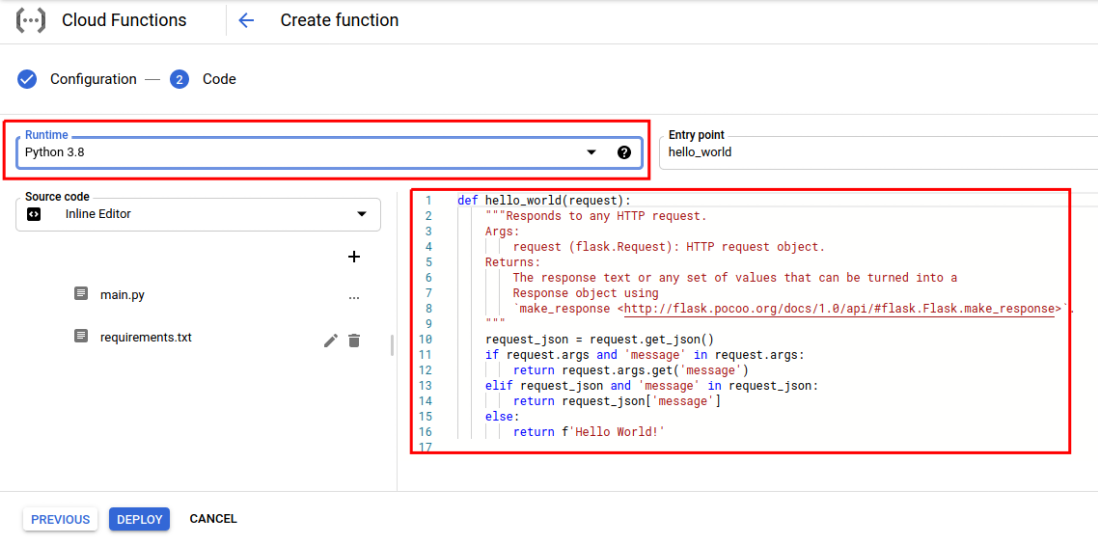This screenshot has width=1098, height=544.
Task: Open the Inline Editor source code dropdown
Action: (361, 214)
